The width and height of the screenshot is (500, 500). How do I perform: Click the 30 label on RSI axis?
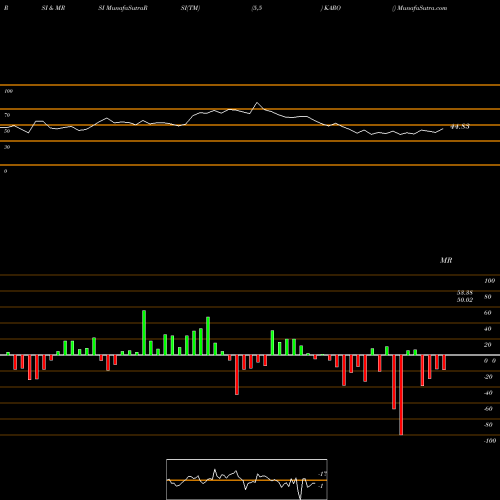7,147
